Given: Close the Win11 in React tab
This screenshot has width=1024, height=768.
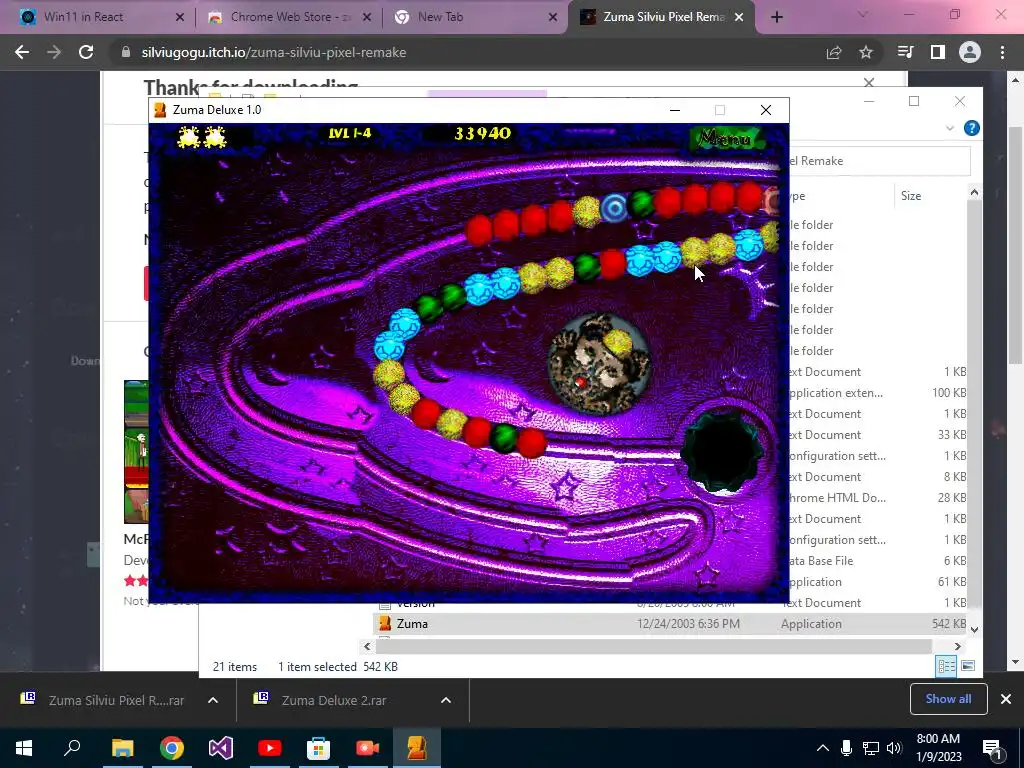Looking at the screenshot, I should click(x=180, y=18).
